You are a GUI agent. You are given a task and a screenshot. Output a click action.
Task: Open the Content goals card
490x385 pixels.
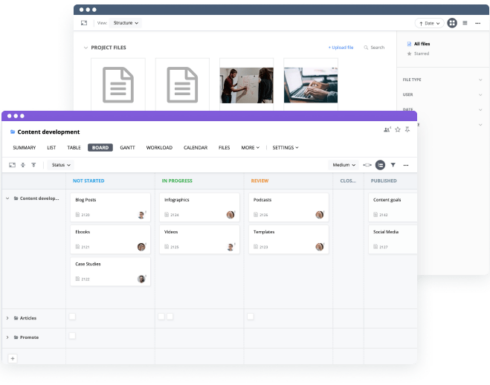[393, 207]
